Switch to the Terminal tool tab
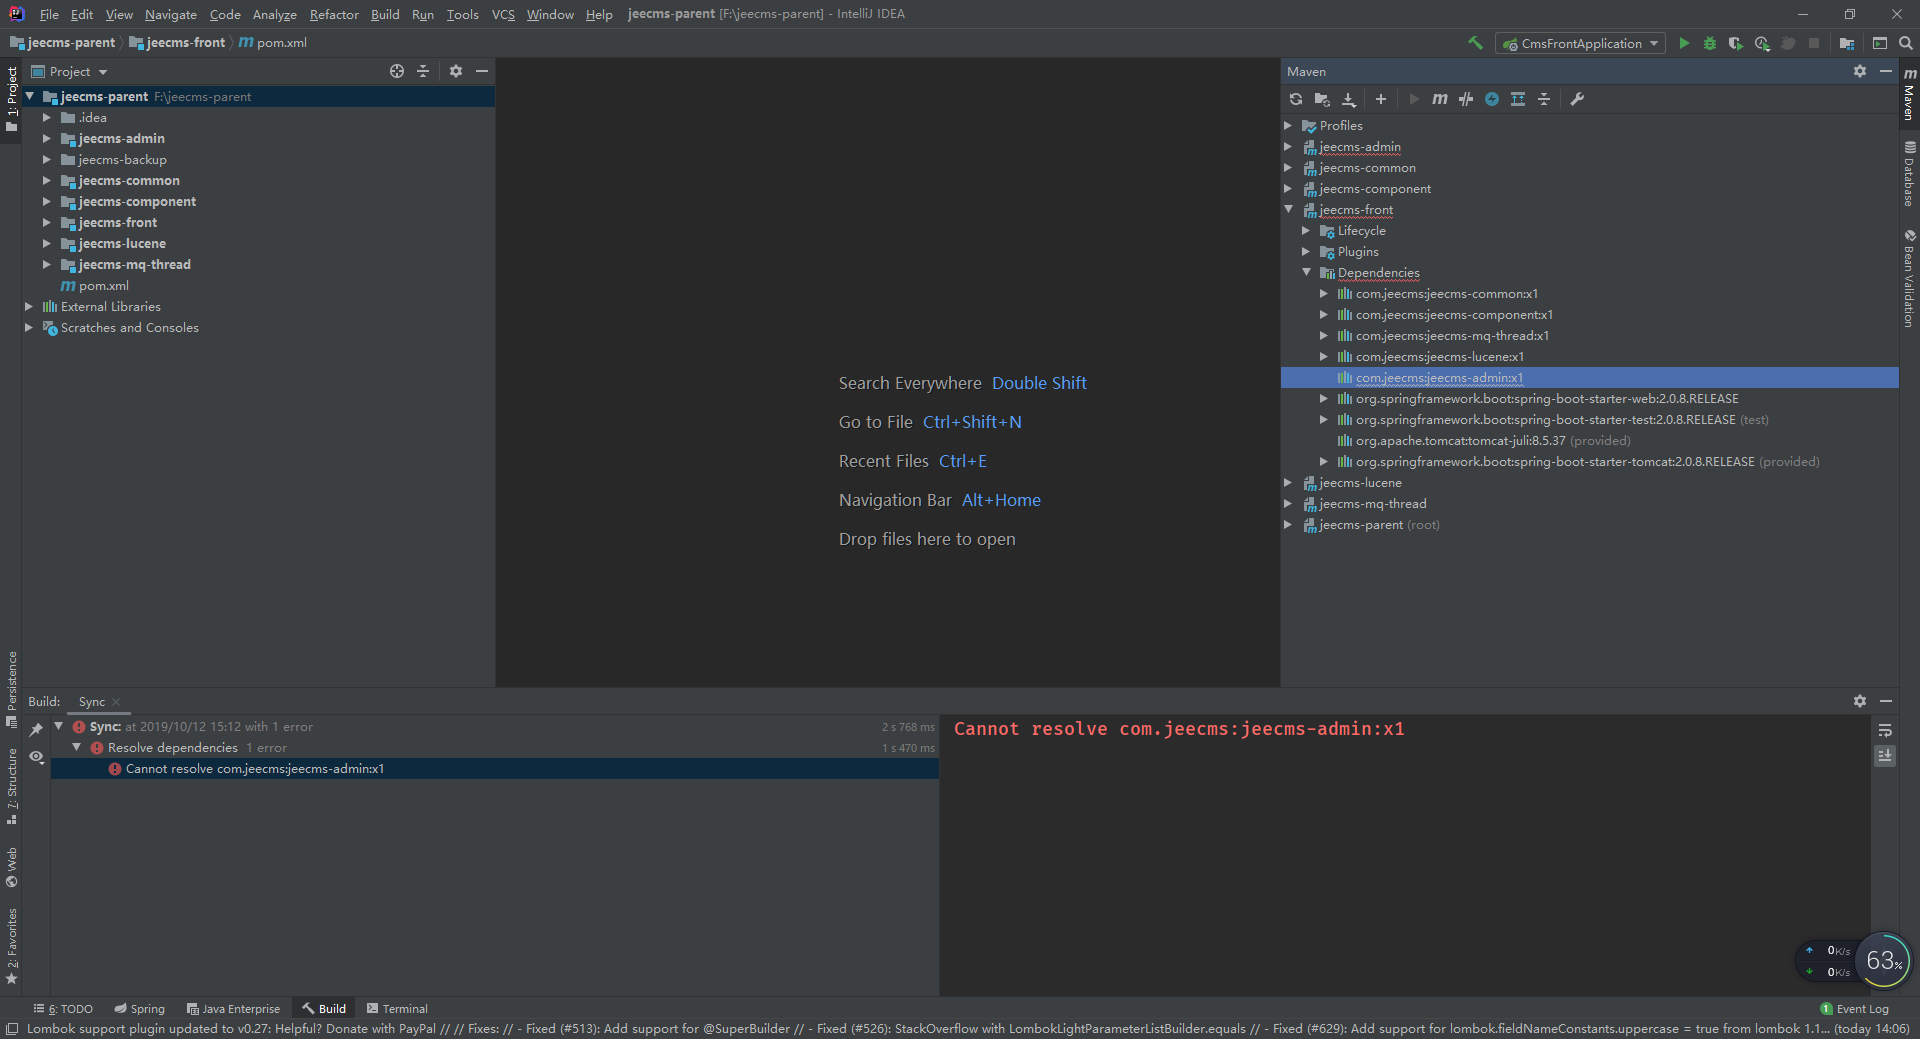 click(x=397, y=1009)
